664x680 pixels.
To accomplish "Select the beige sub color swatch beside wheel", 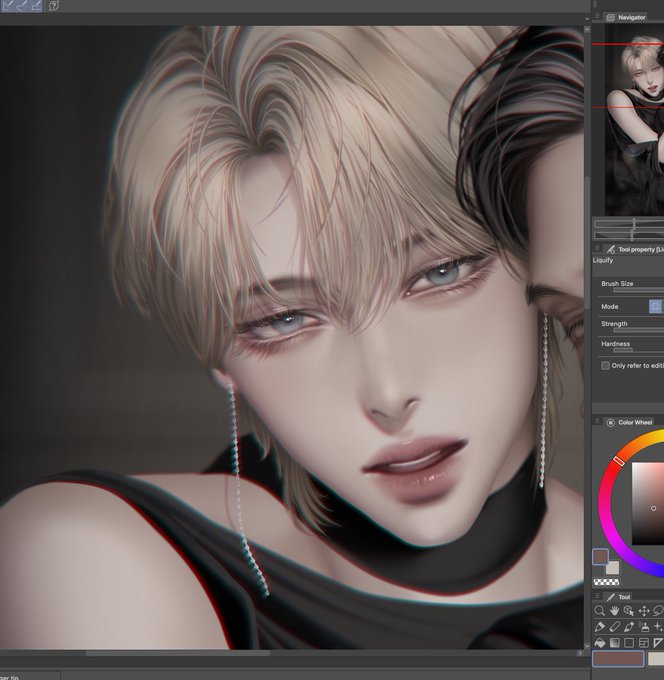I will point(612,567).
